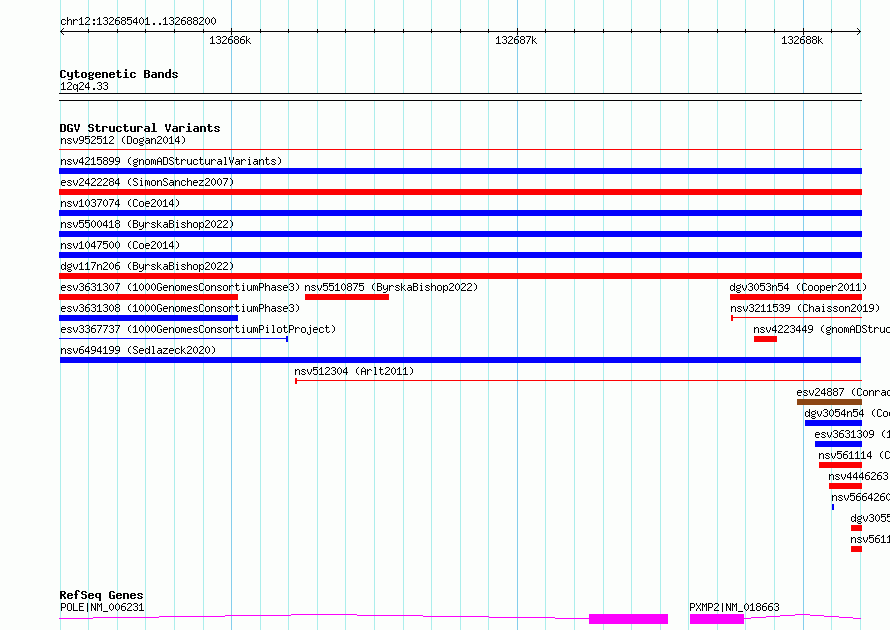Click the red bar under dgv3053n54
The height and width of the screenshot is (630, 890).
[x=796, y=297]
